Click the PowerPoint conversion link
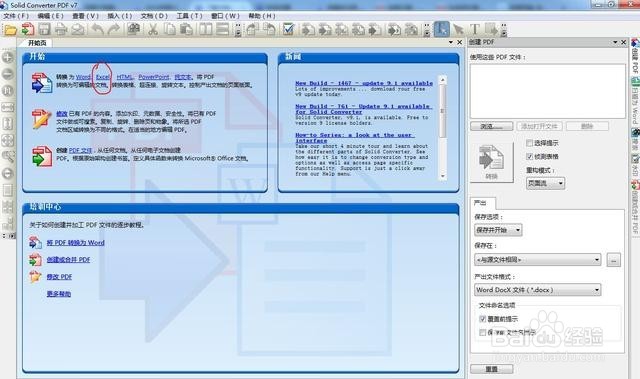The image size is (640, 379). coord(153,77)
